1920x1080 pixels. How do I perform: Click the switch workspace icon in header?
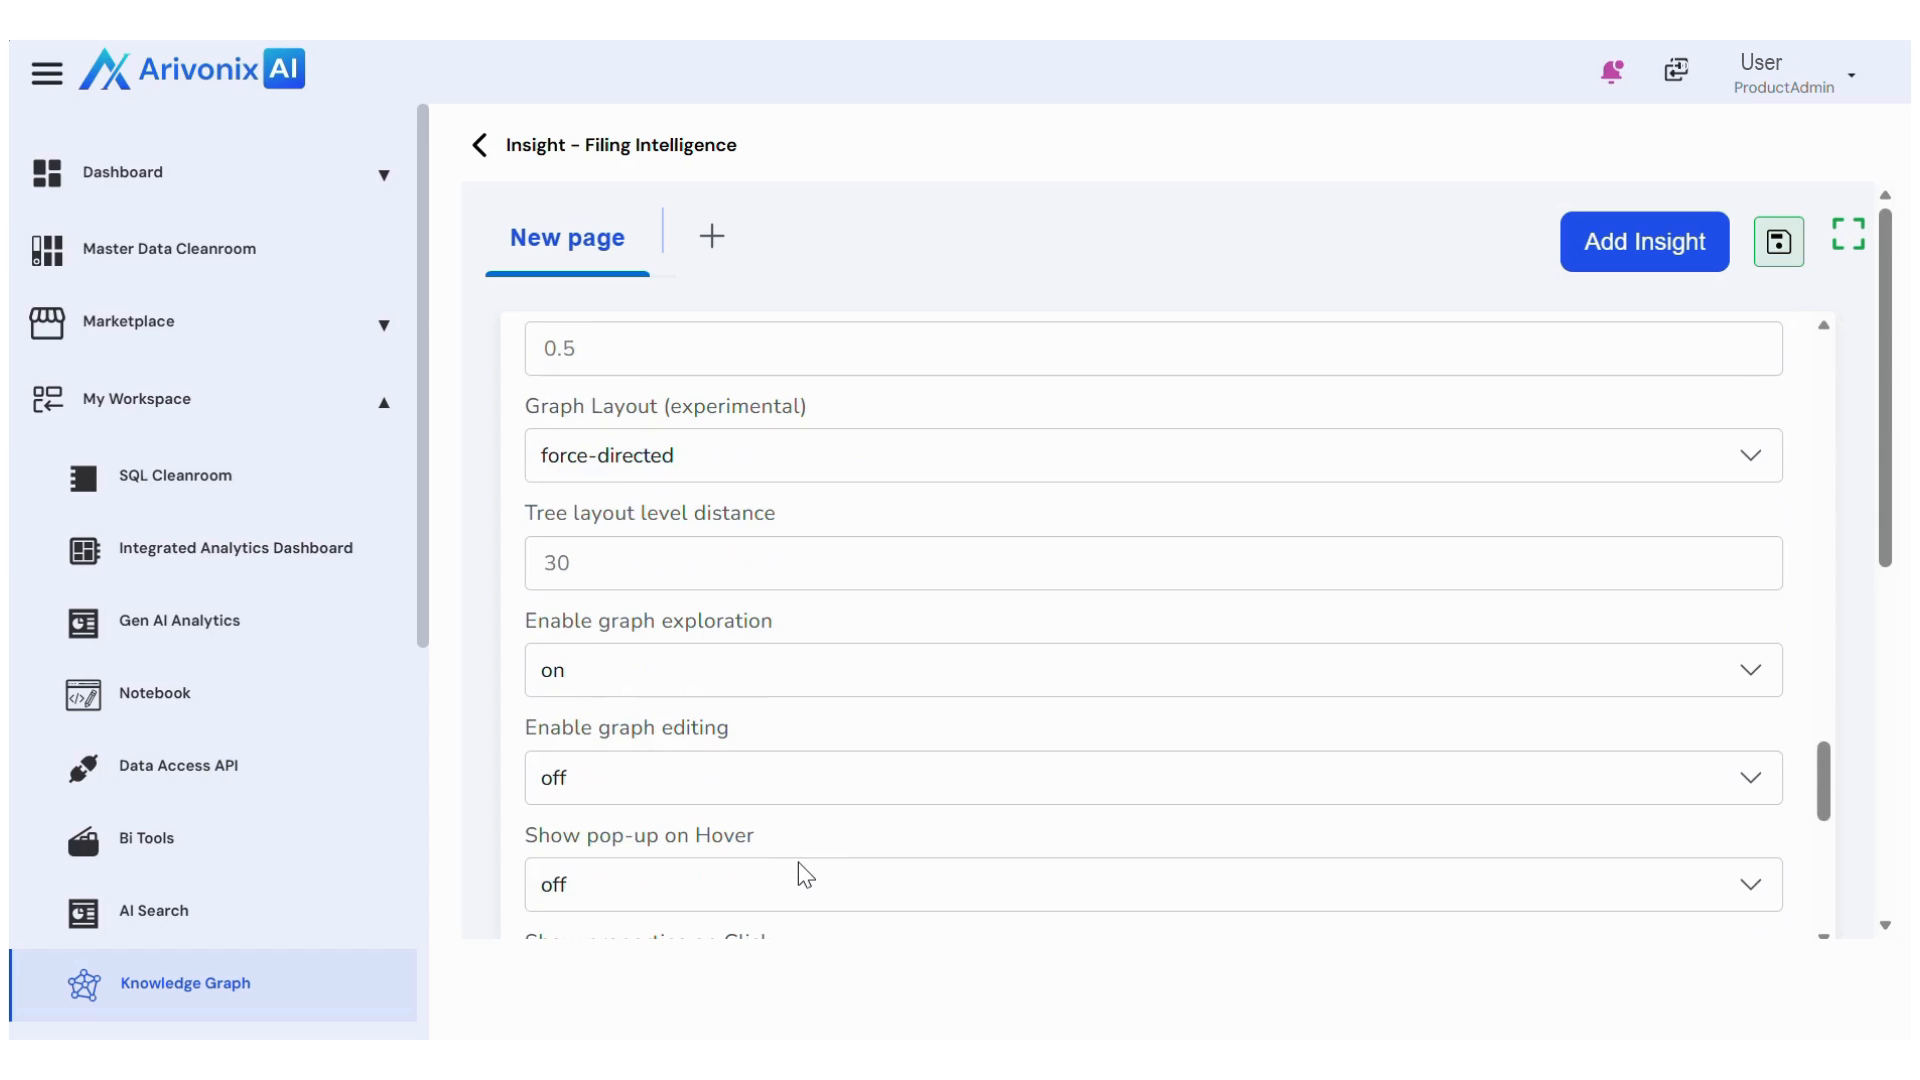click(1676, 70)
